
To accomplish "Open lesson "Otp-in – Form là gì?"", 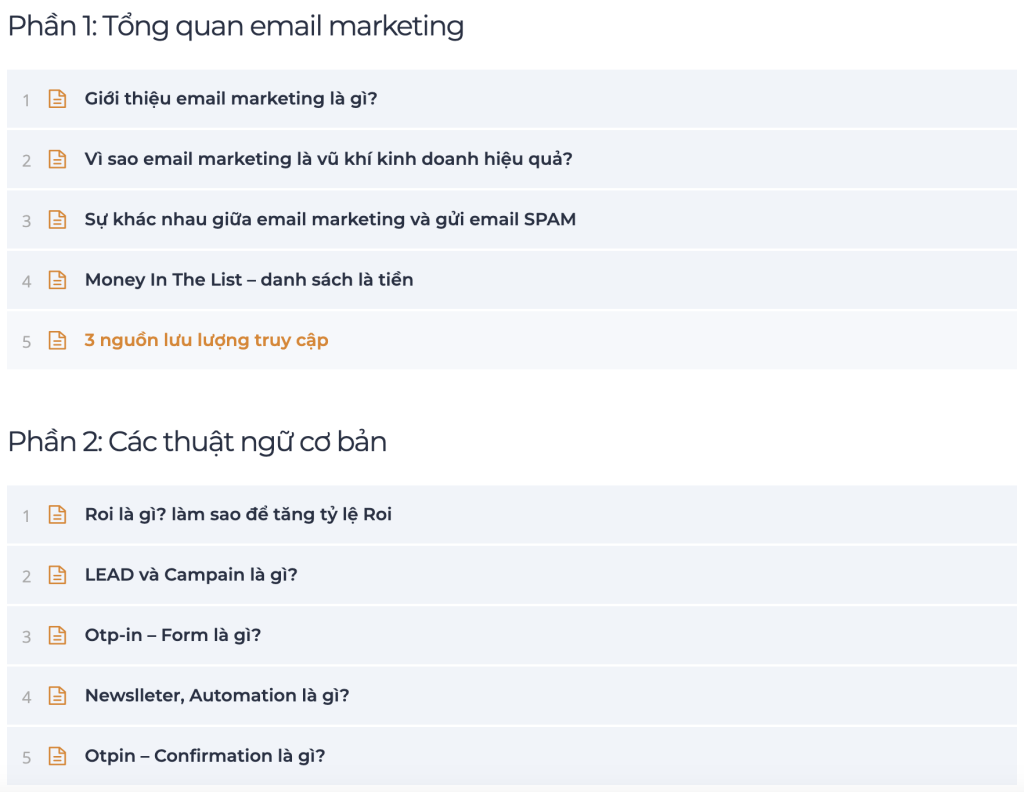I will coord(172,635).
